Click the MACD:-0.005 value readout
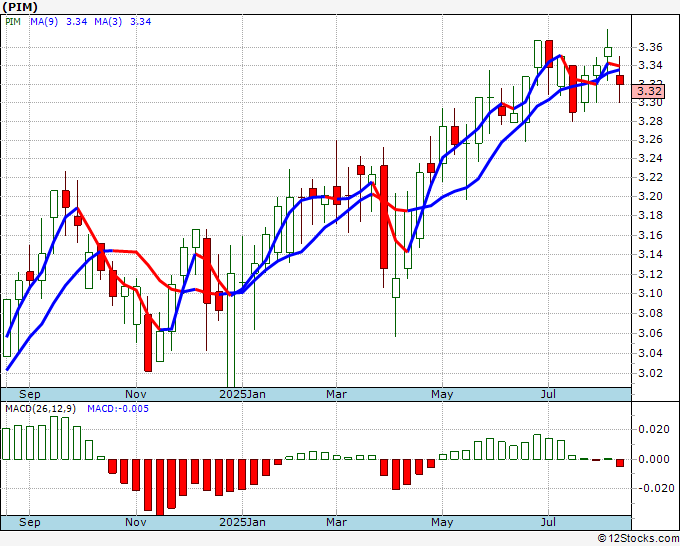The image size is (680, 546). [x=118, y=409]
